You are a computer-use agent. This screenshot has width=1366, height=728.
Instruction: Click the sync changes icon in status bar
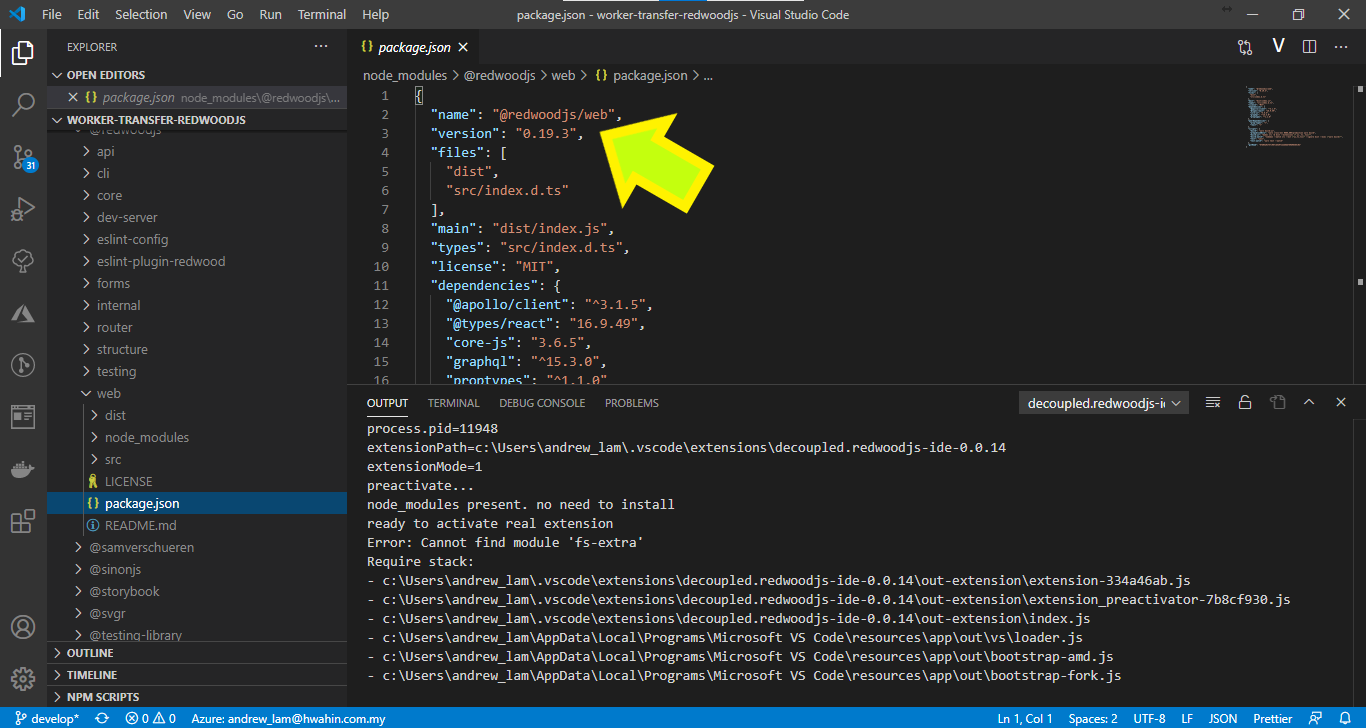tap(101, 718)
